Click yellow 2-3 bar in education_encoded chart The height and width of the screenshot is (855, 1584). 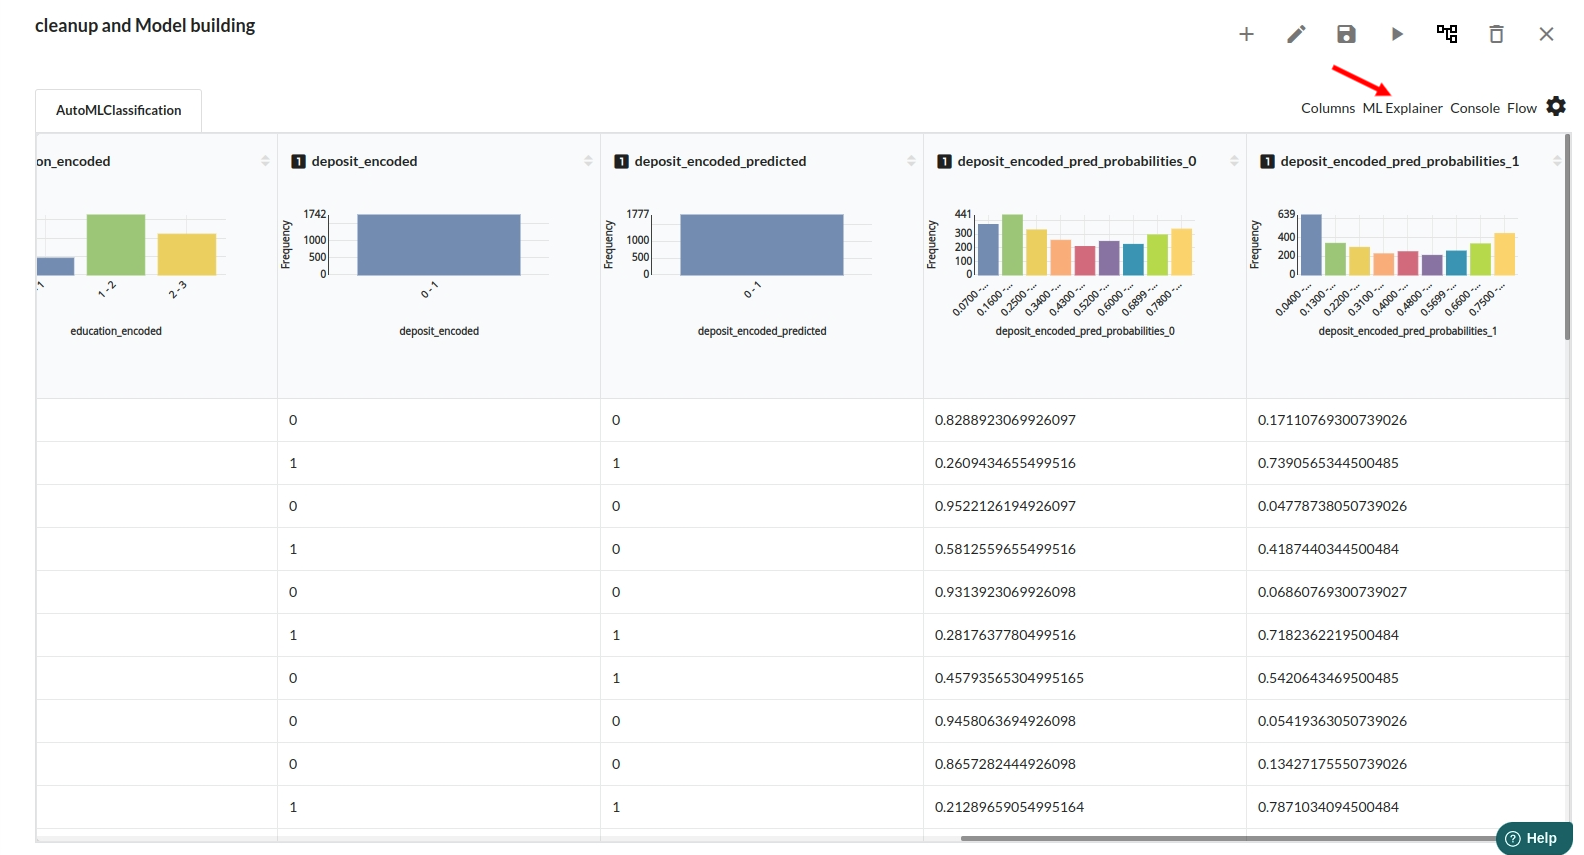[x=187, y=254]
